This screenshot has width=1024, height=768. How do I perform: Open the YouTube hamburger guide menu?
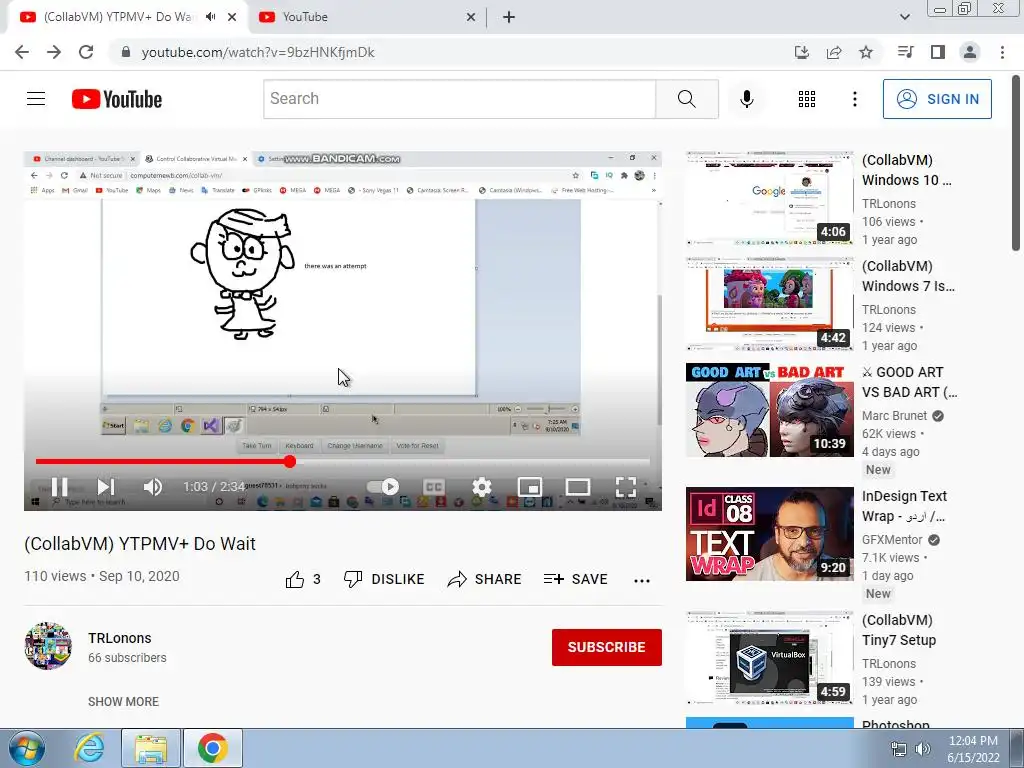36,99
